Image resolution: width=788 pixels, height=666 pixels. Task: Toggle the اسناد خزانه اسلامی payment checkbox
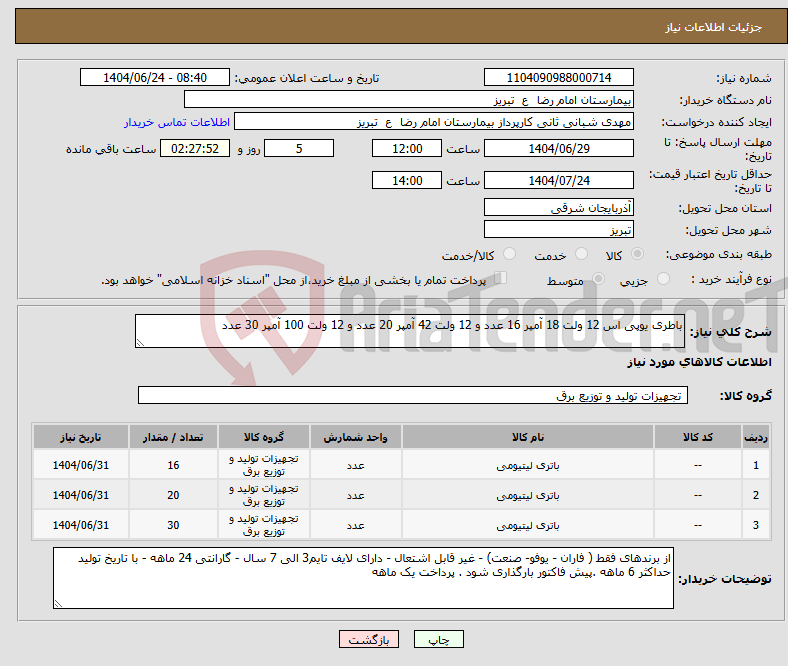click(501, 279)
